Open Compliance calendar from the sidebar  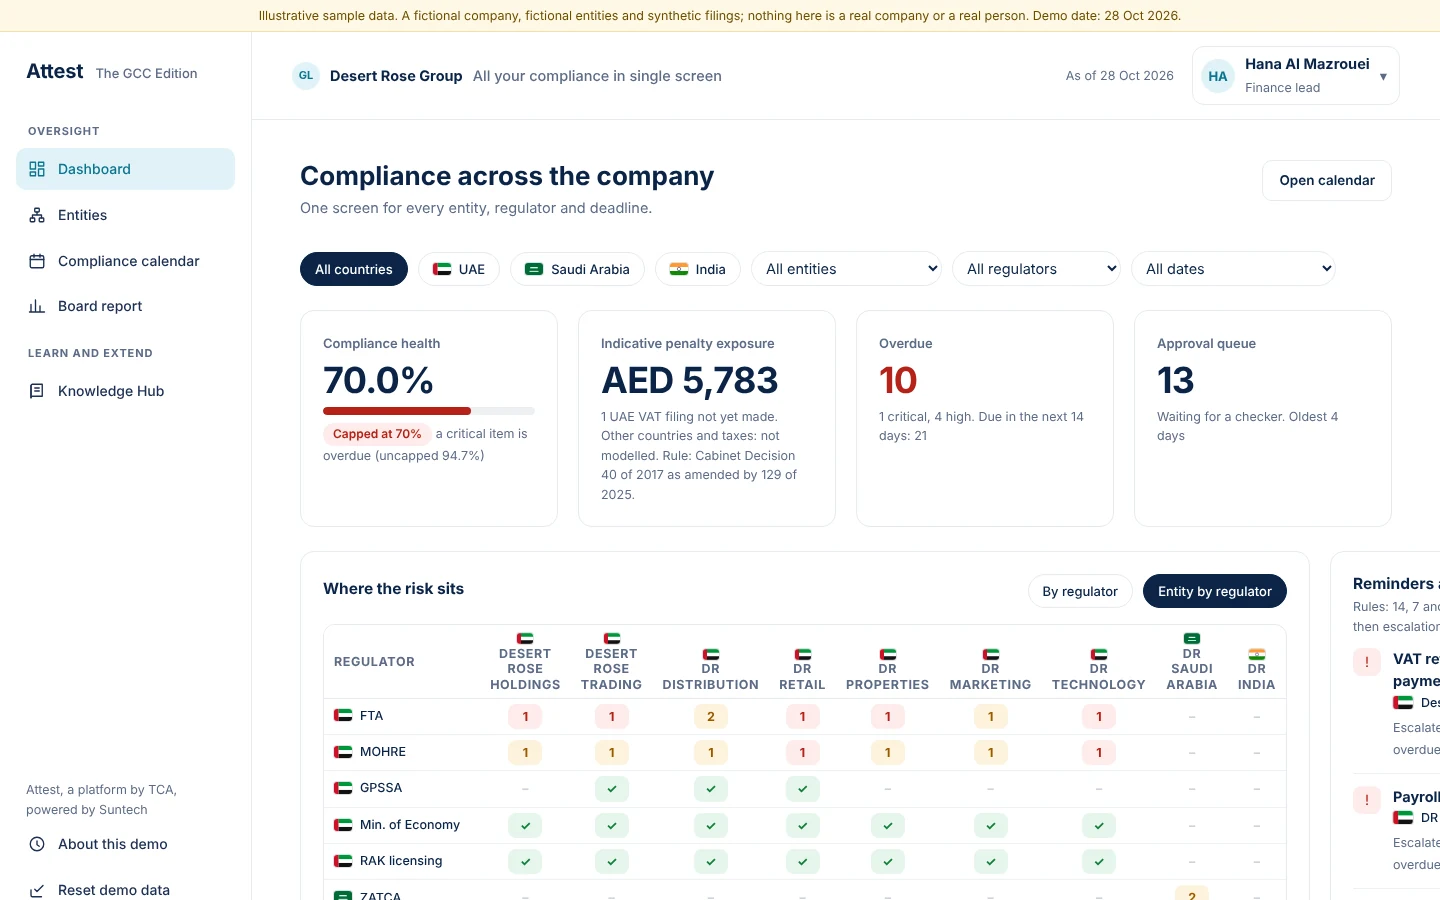(x=125, y=261)
